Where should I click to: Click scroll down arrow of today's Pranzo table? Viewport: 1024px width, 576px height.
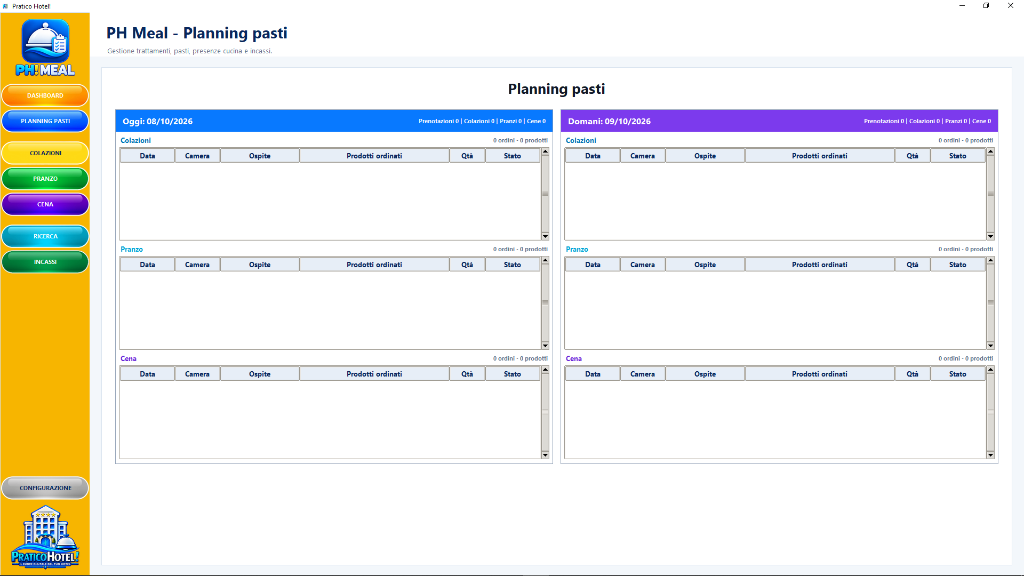545,345
